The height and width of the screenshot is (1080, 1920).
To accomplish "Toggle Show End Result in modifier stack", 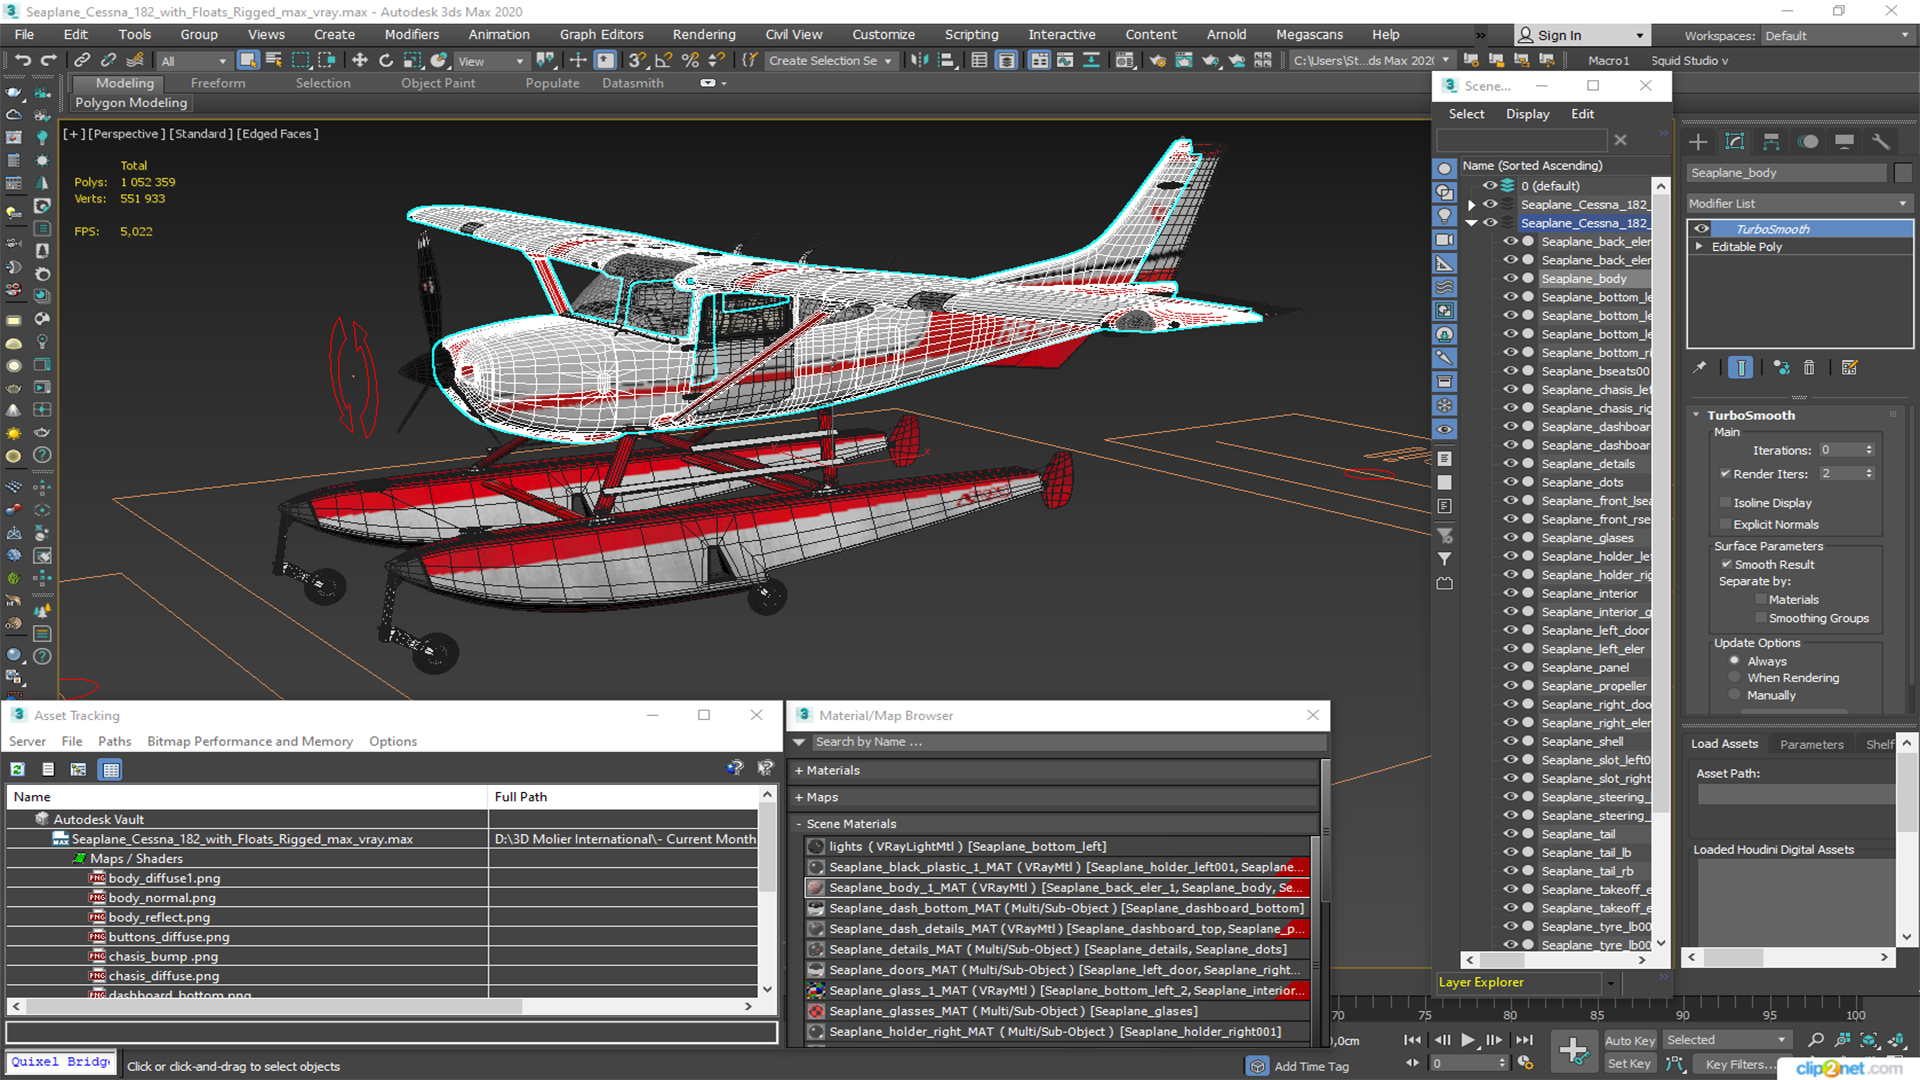I will (1741, 368).
